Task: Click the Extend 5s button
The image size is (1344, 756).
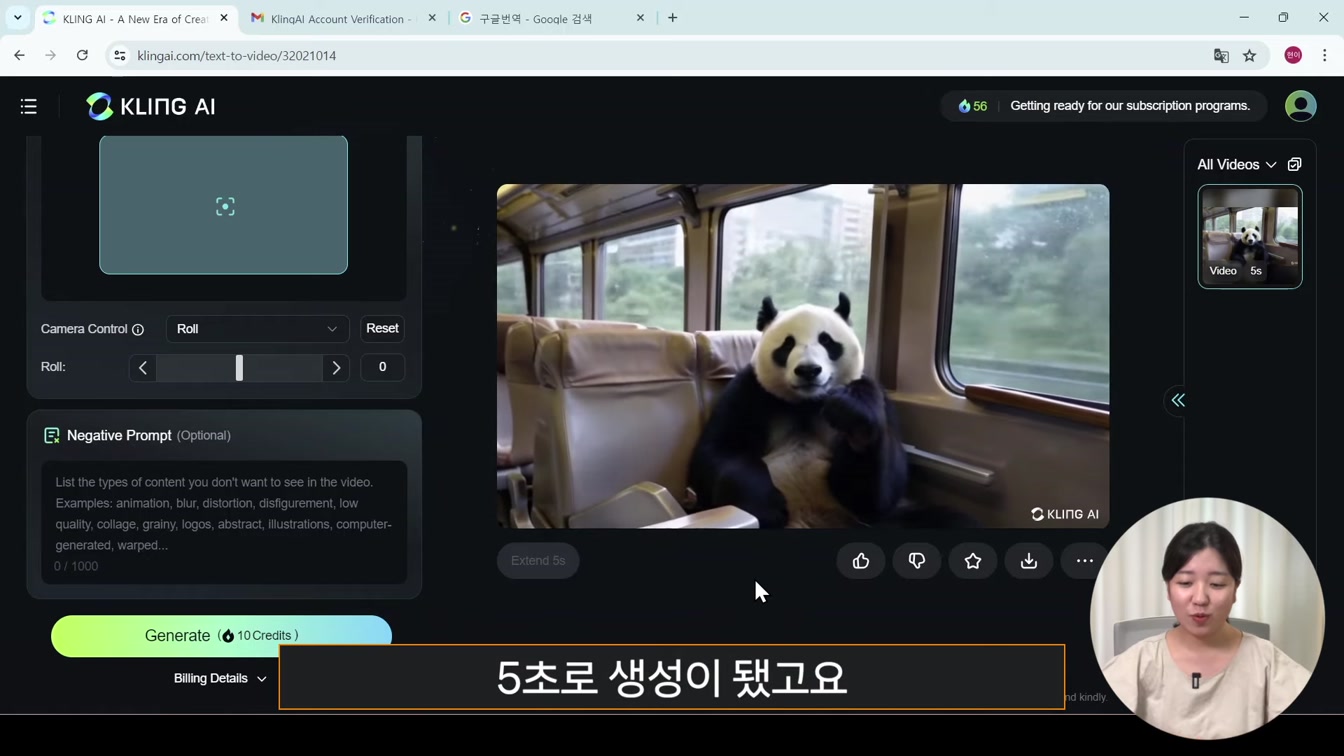Action: point(538,561)
